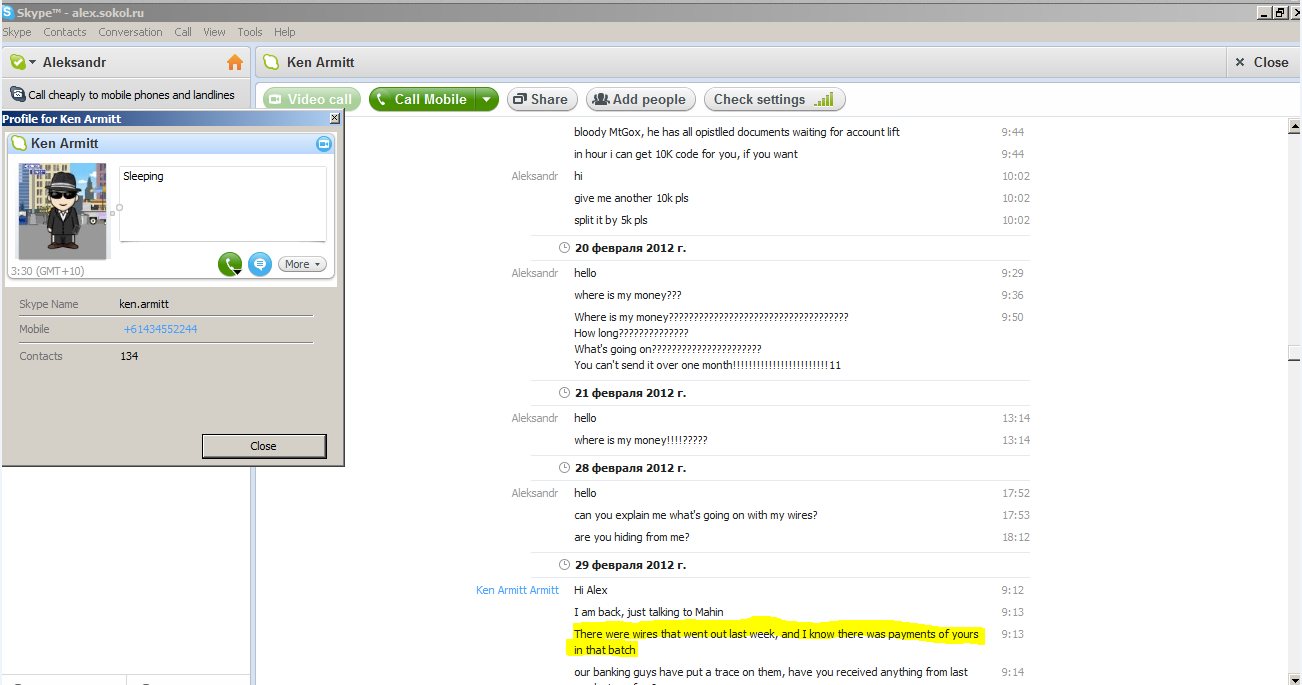Open the Skype menu

[x=17, y=32]
